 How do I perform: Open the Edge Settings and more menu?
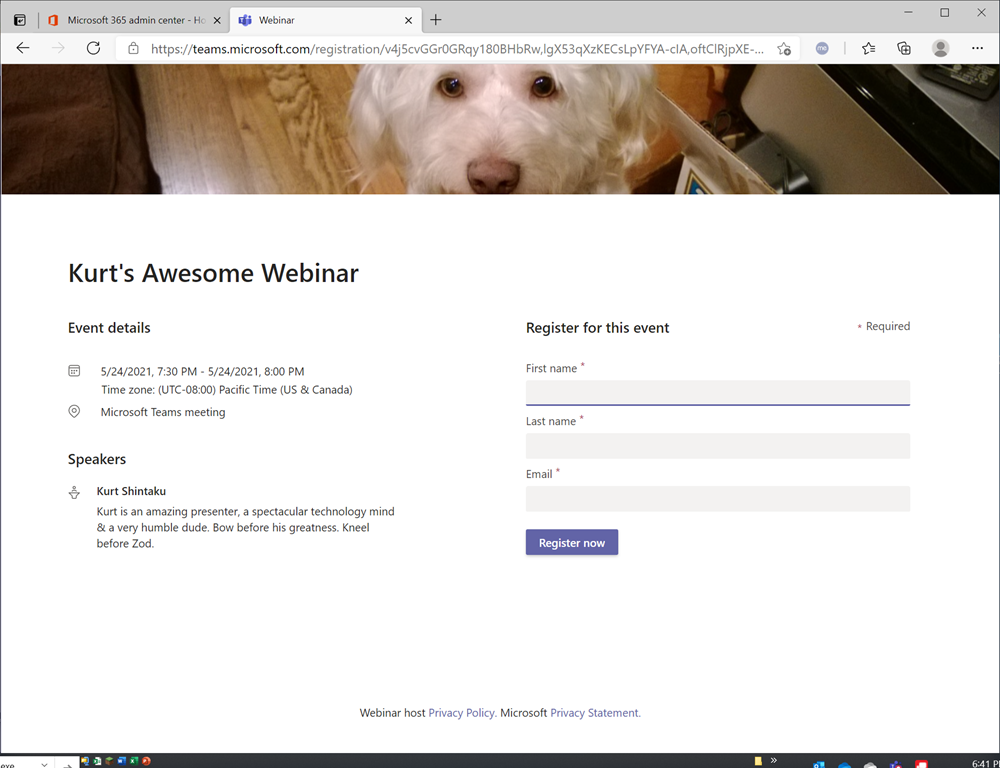(977, 48)
